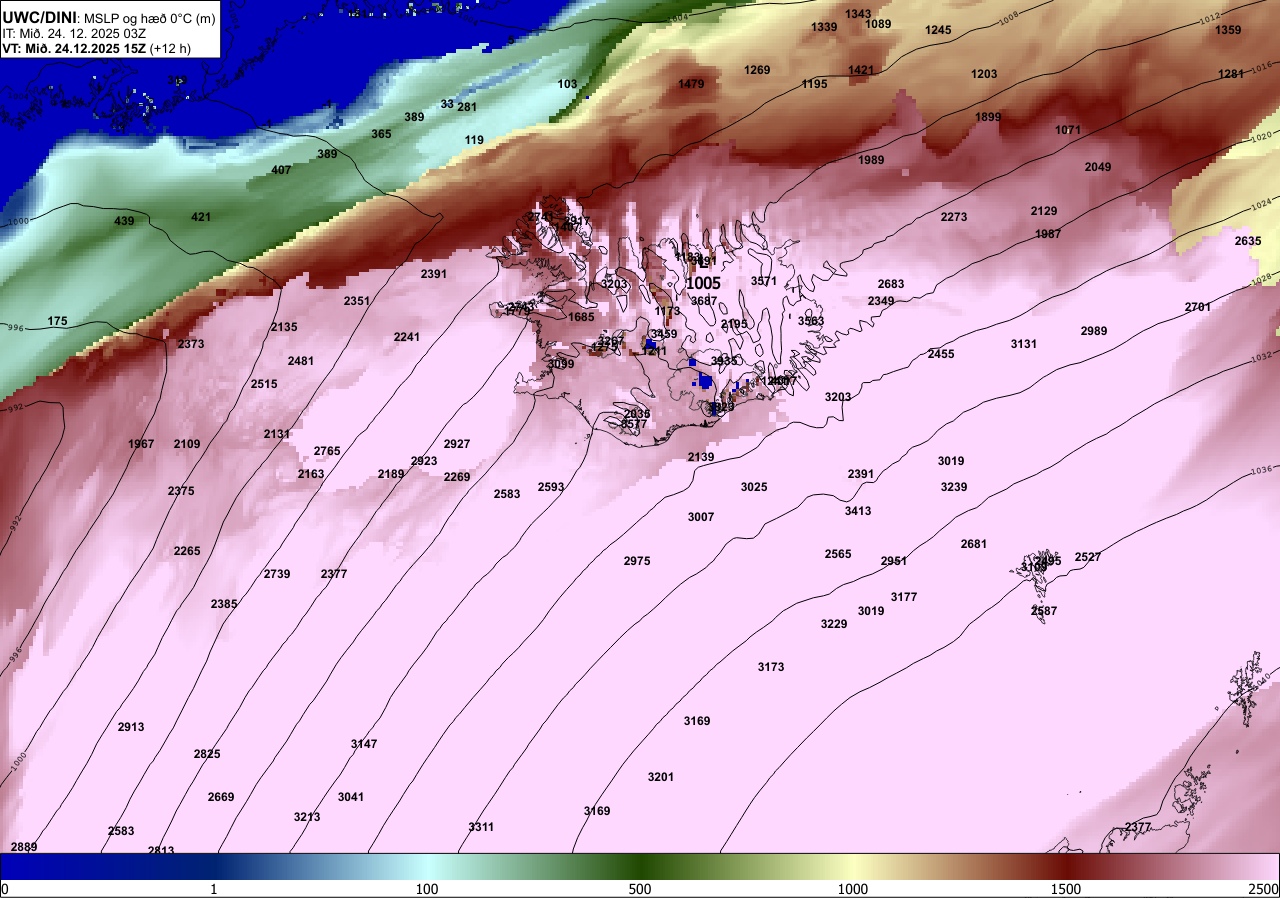
Task: Click the colorbar tick label 1000
Action: pyautogui.click(x=853, y=889)
